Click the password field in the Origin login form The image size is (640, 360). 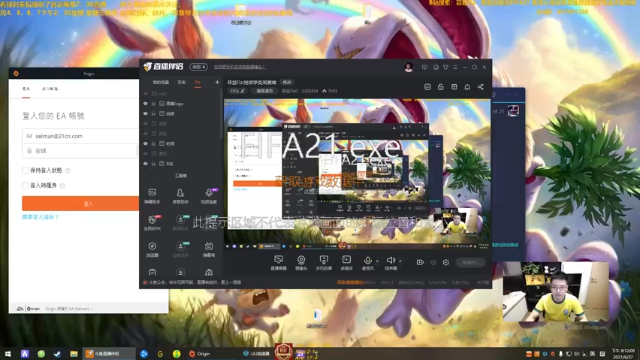80,151
